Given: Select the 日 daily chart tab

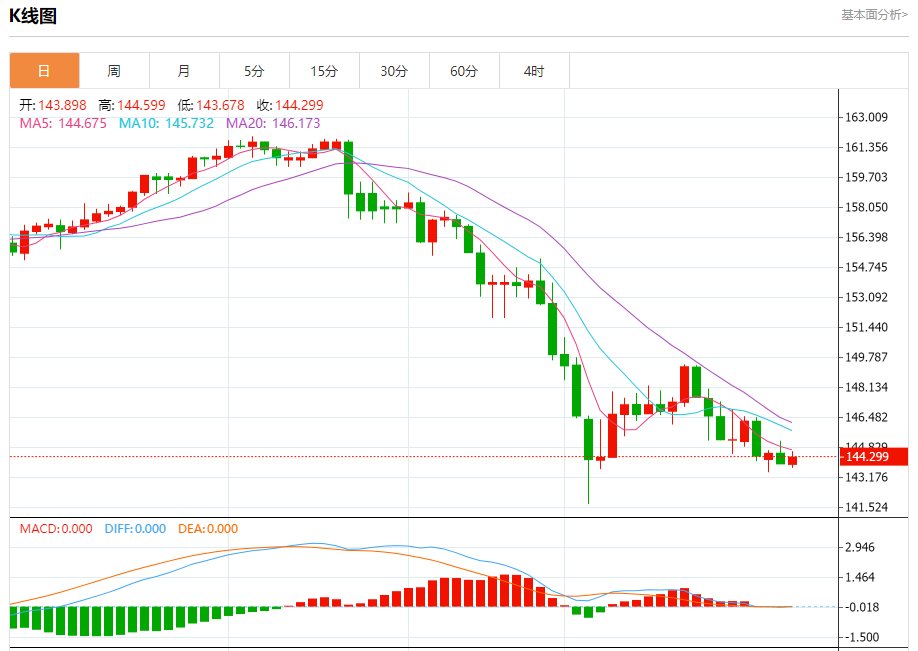Looking at the screenshot, I should [x=44, y=71].
